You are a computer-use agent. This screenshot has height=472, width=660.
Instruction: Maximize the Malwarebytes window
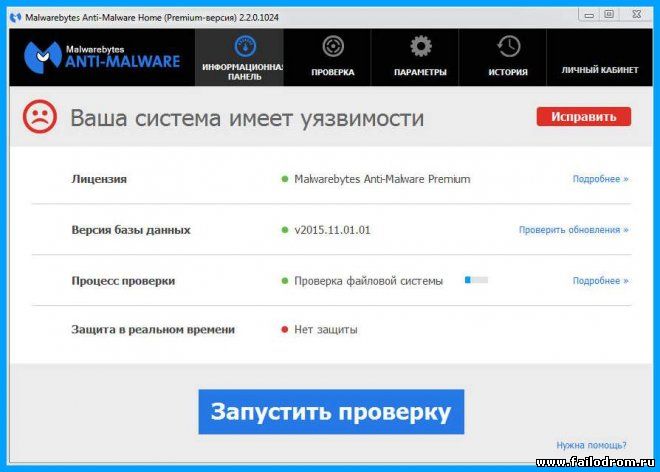(609, 14)
